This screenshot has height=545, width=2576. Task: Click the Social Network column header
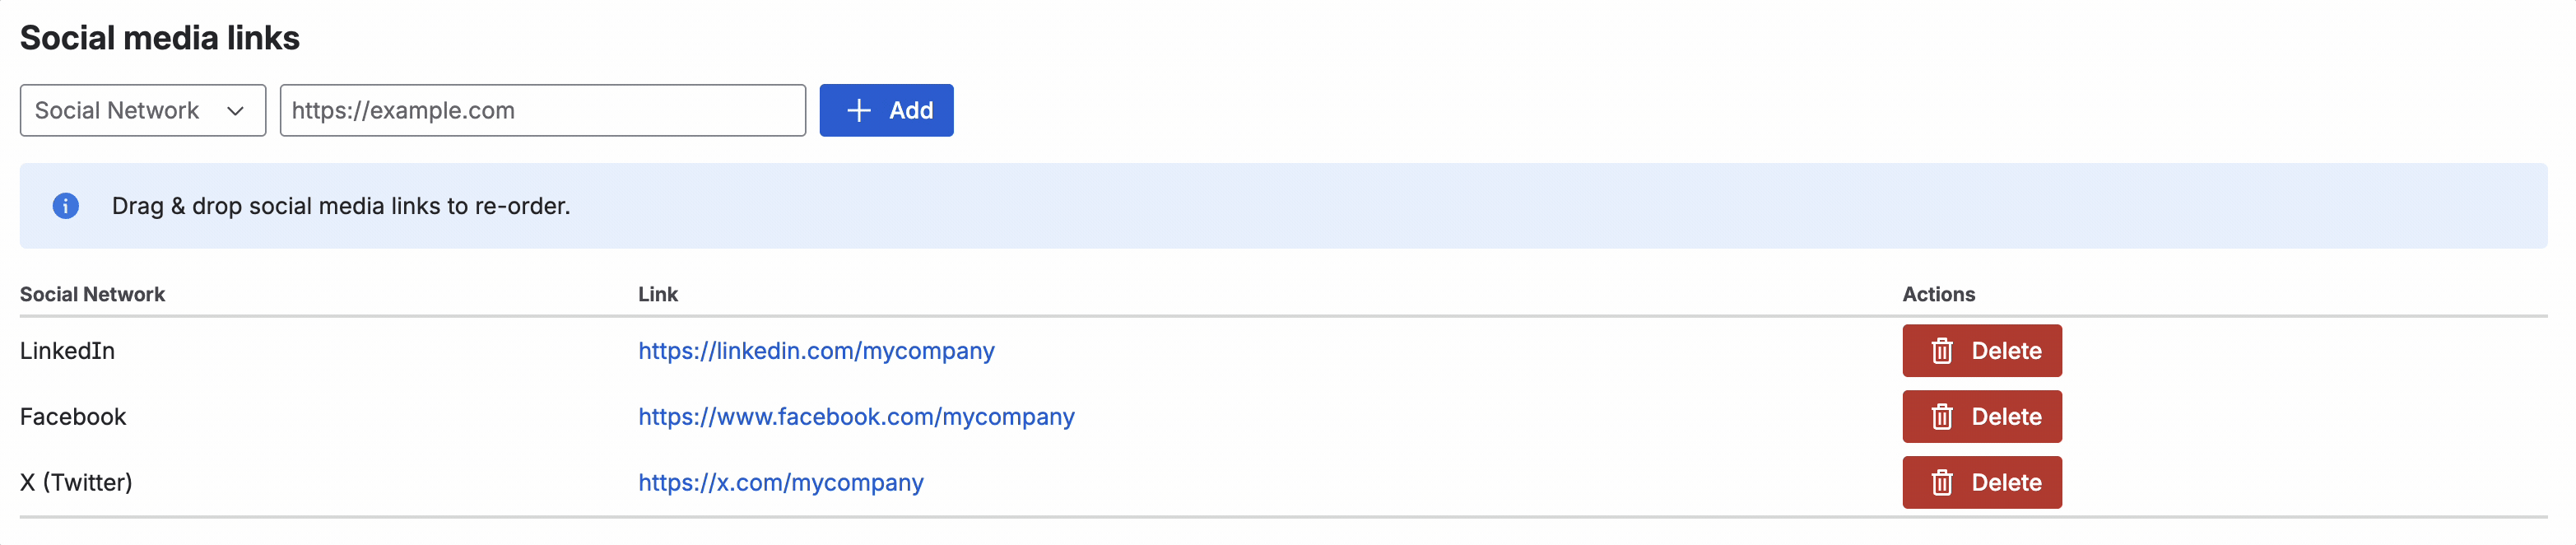click(92, 294)
